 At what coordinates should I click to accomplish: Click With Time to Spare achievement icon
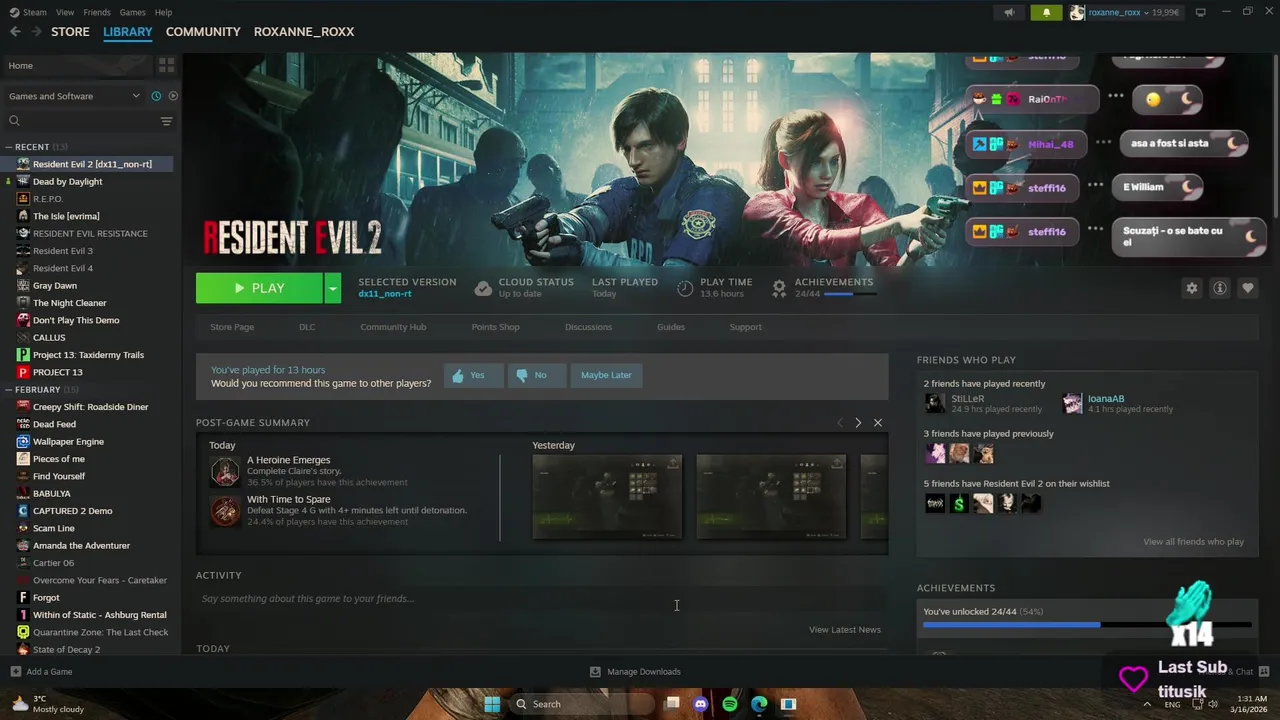(225, 510)
